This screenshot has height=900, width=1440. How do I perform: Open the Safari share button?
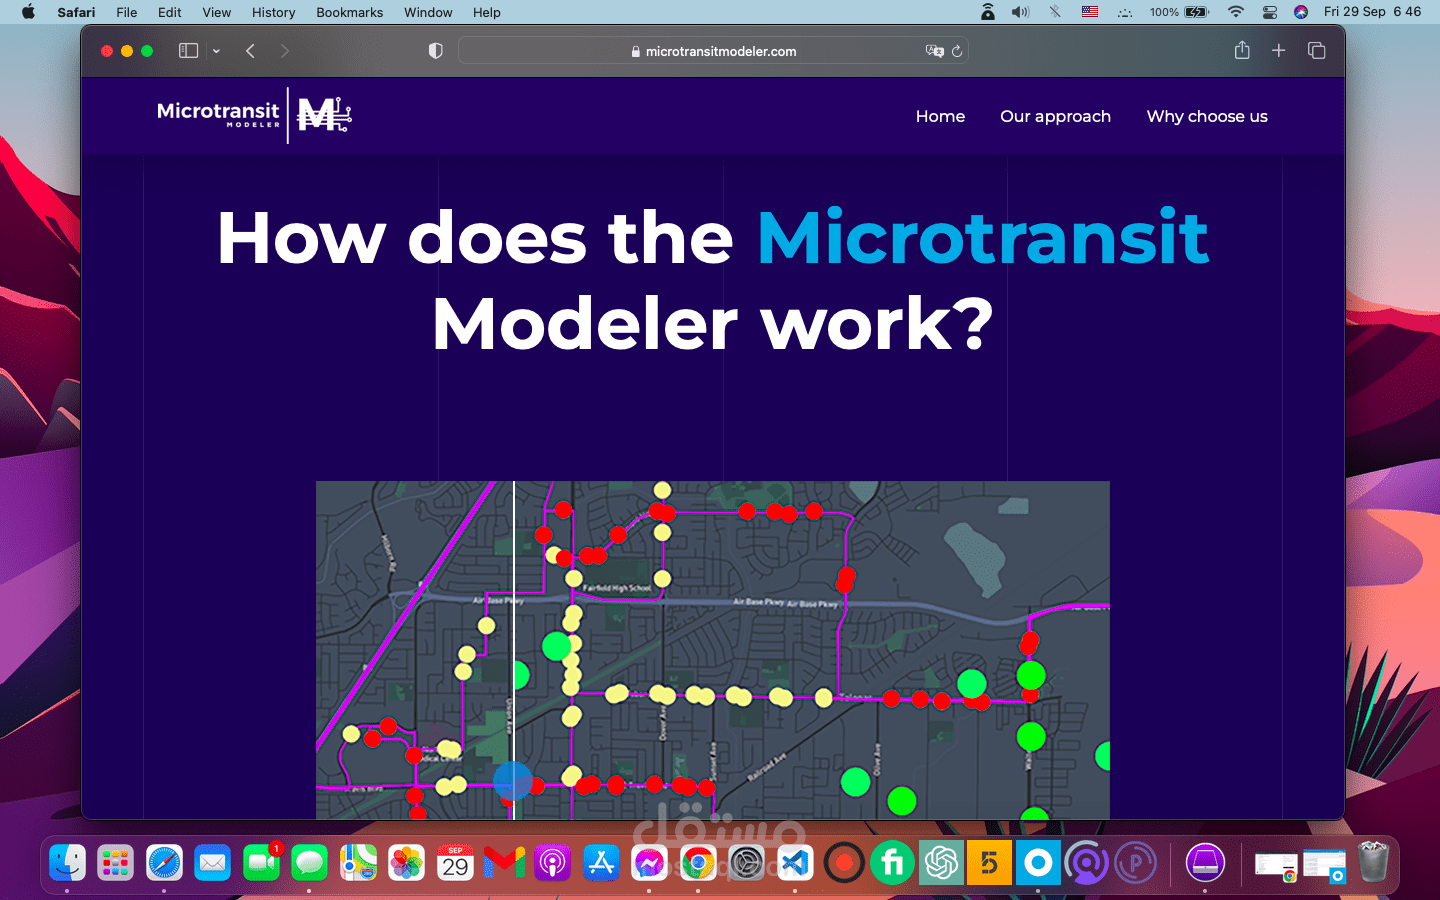click(x=1242, y=50)
